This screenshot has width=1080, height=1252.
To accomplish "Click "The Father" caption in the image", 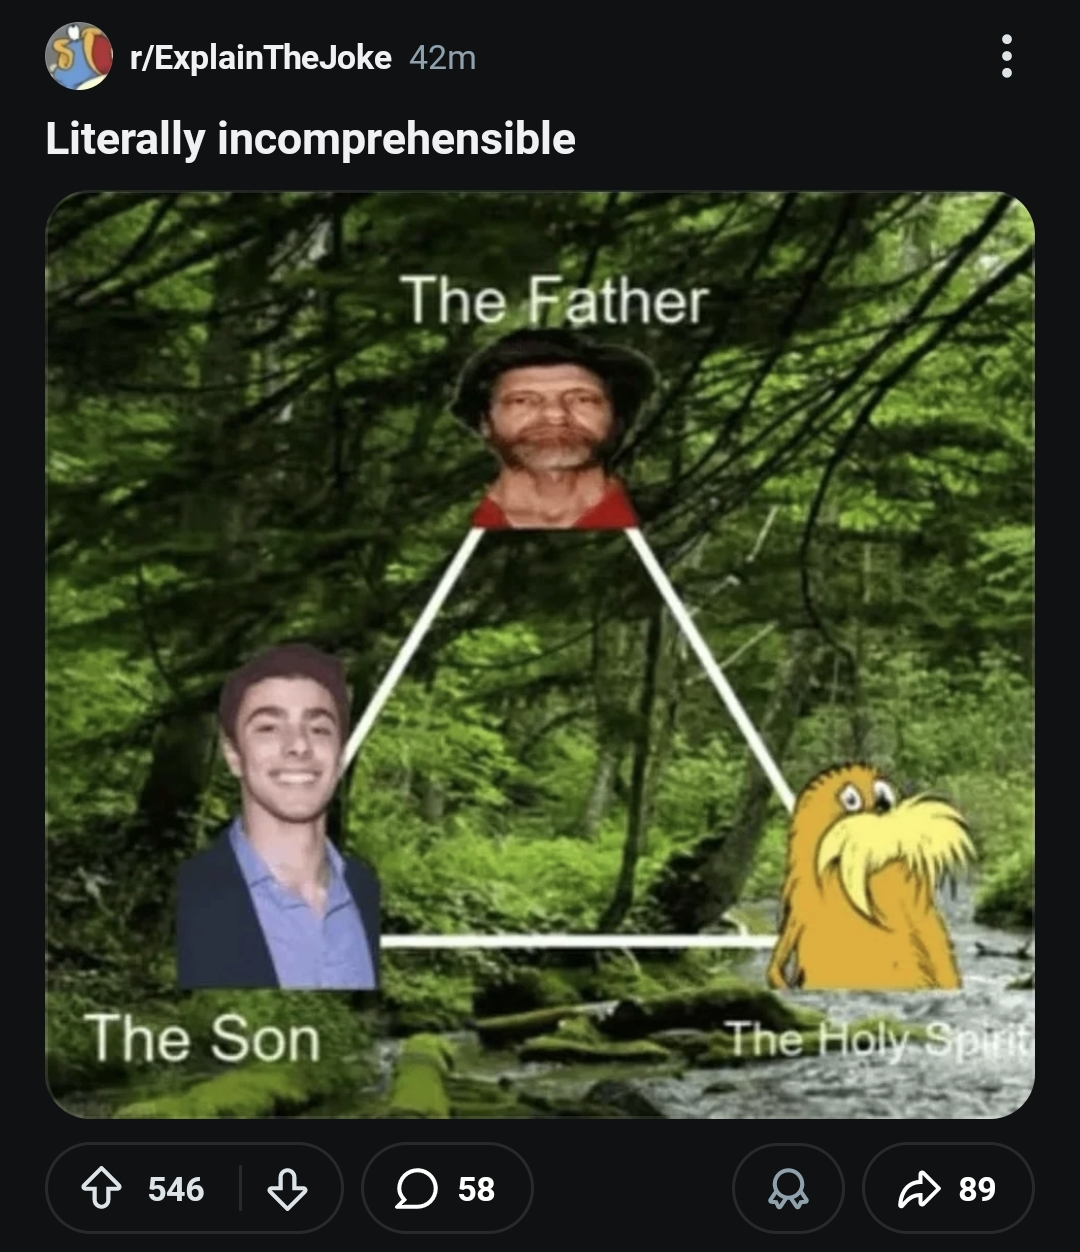I will (555, 300).
